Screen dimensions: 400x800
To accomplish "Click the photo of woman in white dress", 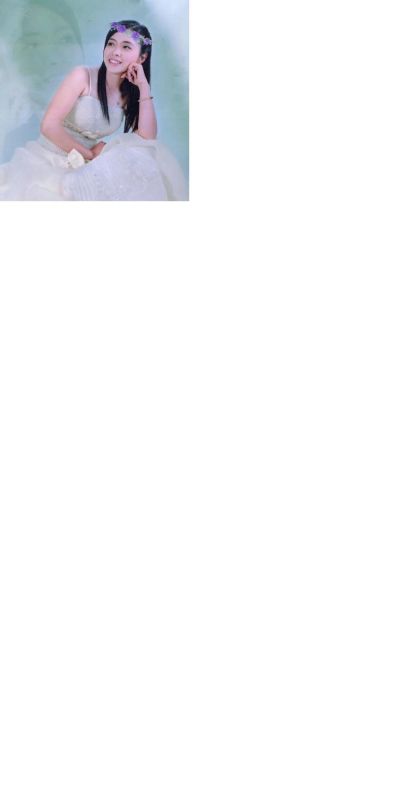I will pos(94,100).
